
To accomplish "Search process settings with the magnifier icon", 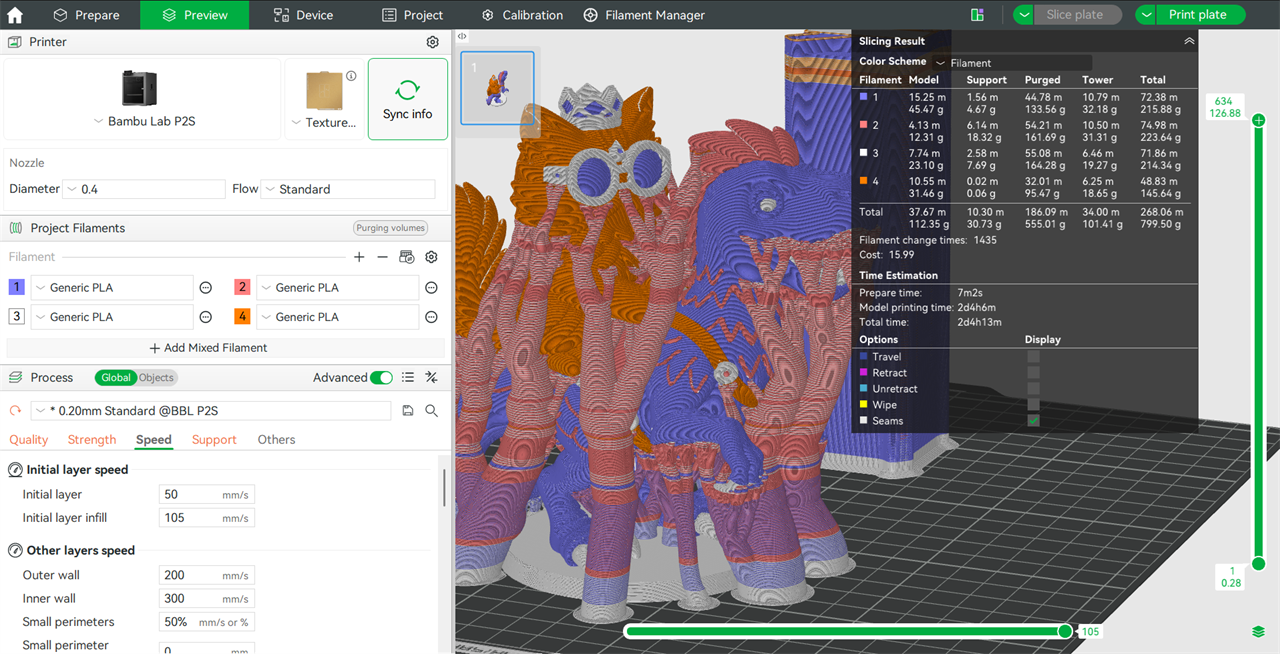I will [x=432, y=411].
